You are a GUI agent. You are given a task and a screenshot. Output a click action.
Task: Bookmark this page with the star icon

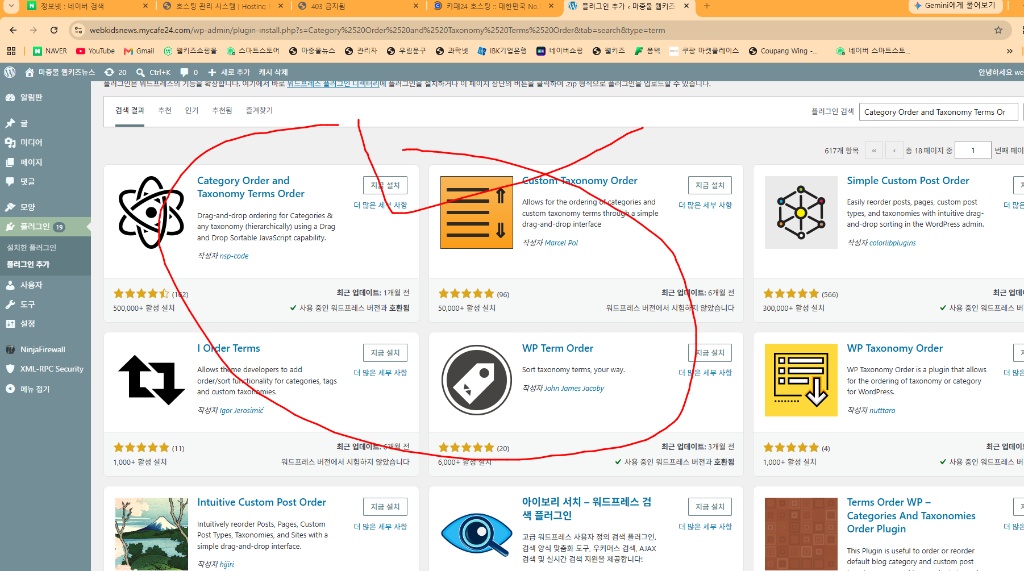point(998,30)
